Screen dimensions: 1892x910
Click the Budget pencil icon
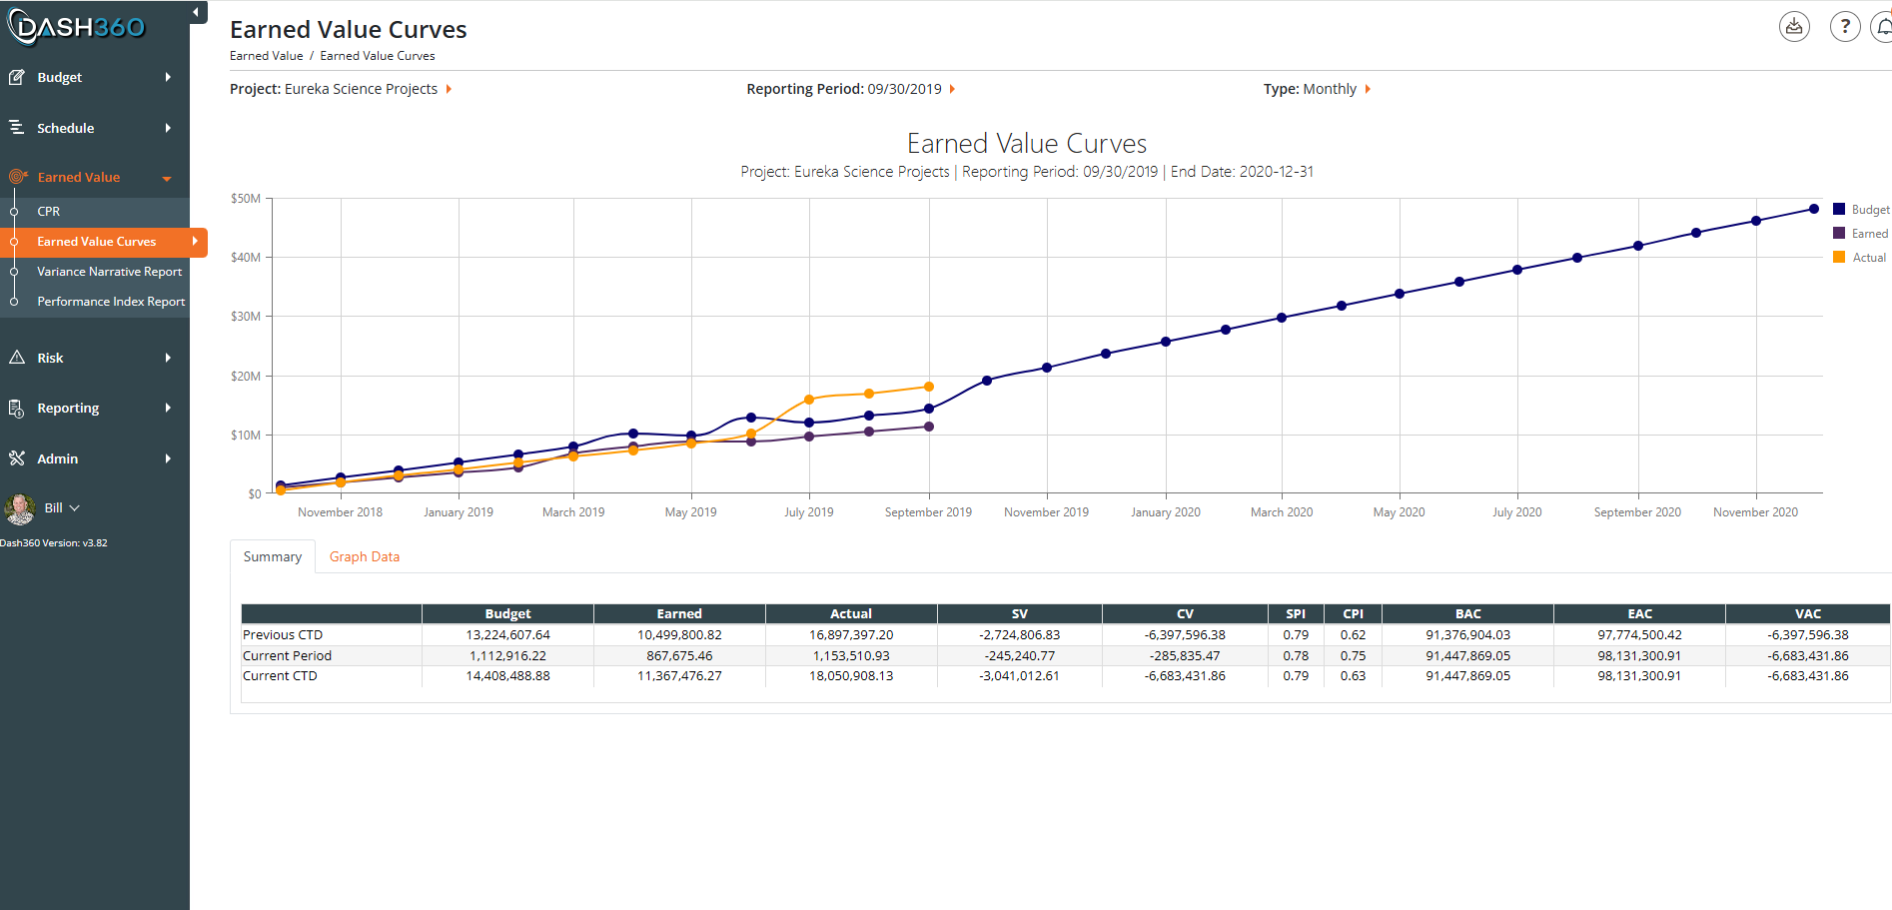point(17,77)
